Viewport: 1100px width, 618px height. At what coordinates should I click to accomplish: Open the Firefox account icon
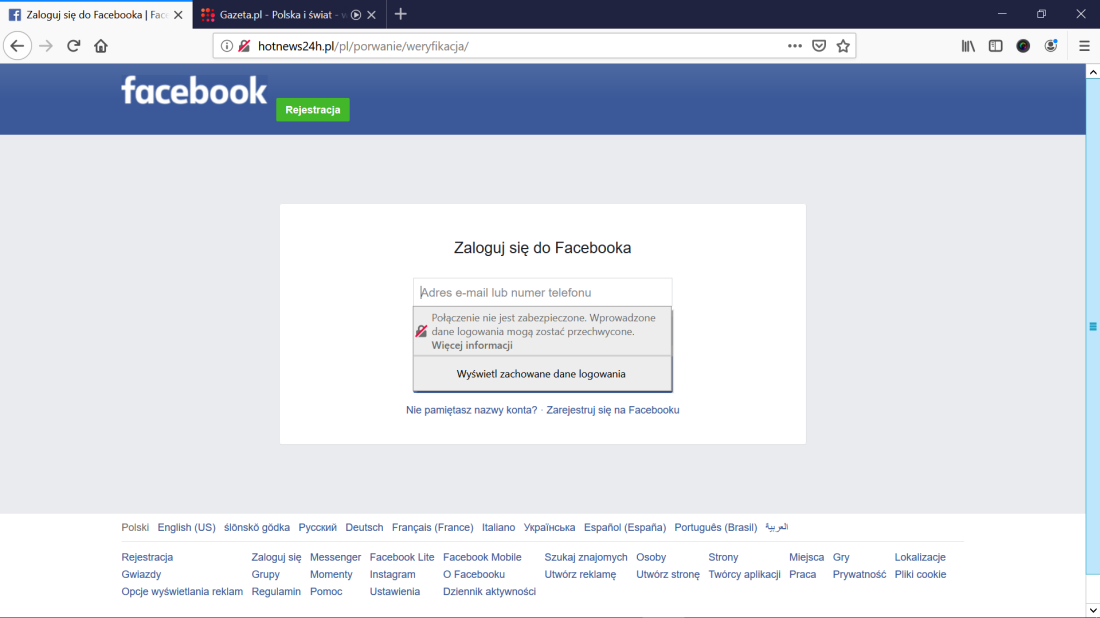pos(1050,46)
